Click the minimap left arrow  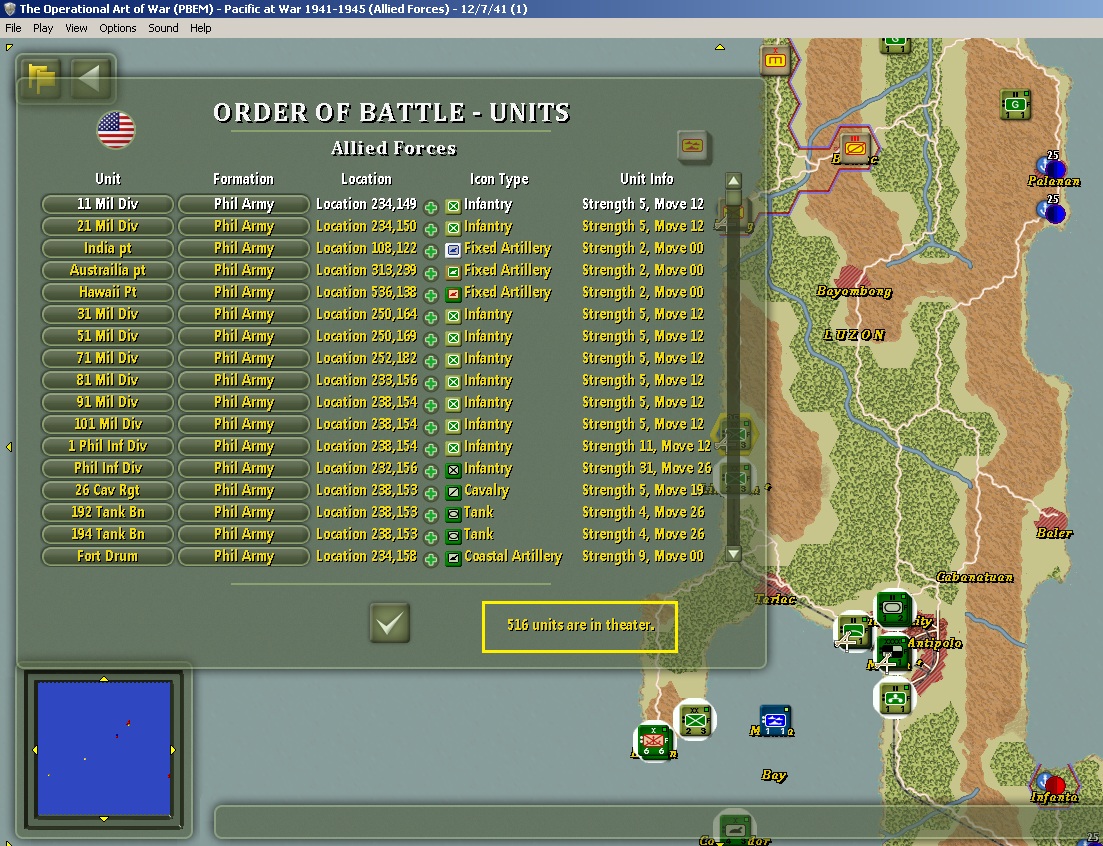(x=35, y=750)
